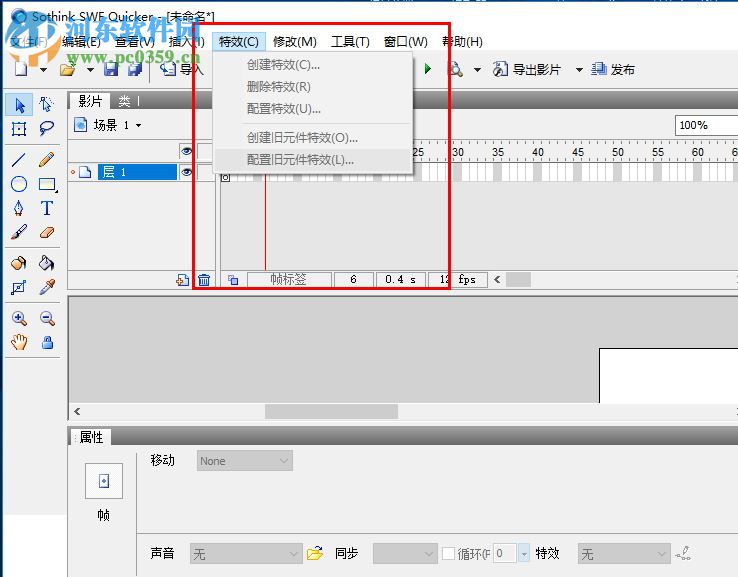Select the Pen tool

point(19,208)
